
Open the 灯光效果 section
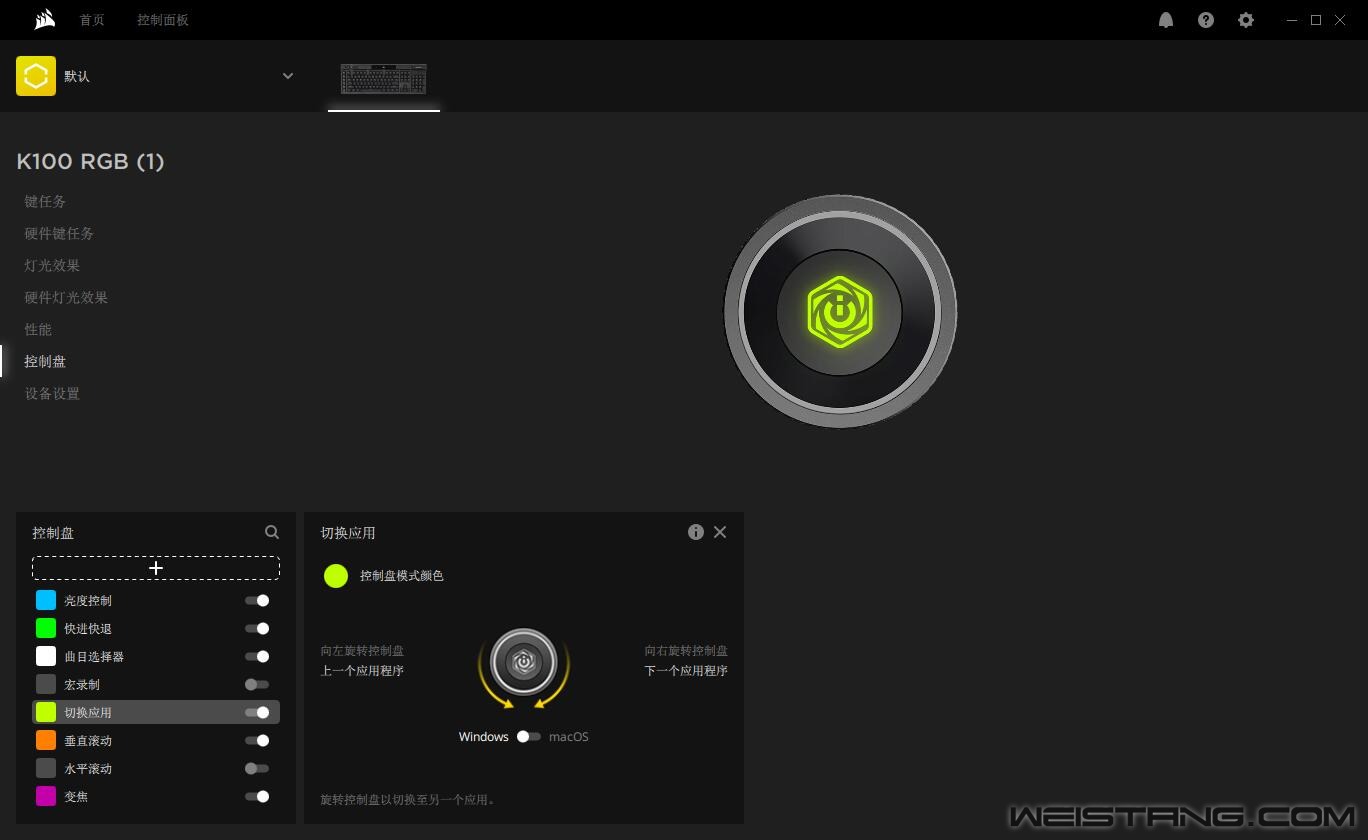[x=52, y=265]
